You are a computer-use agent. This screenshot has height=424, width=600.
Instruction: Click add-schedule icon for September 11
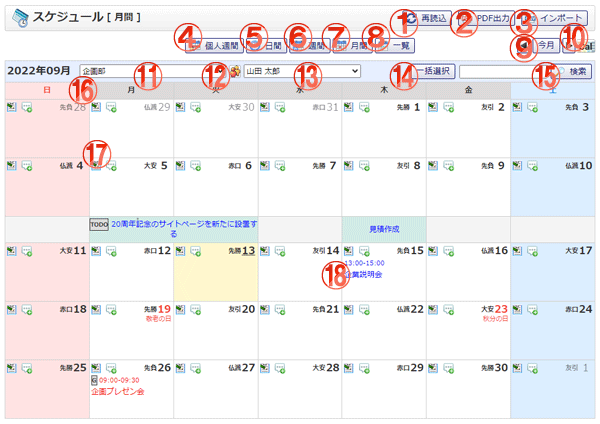tap(11, 251)
